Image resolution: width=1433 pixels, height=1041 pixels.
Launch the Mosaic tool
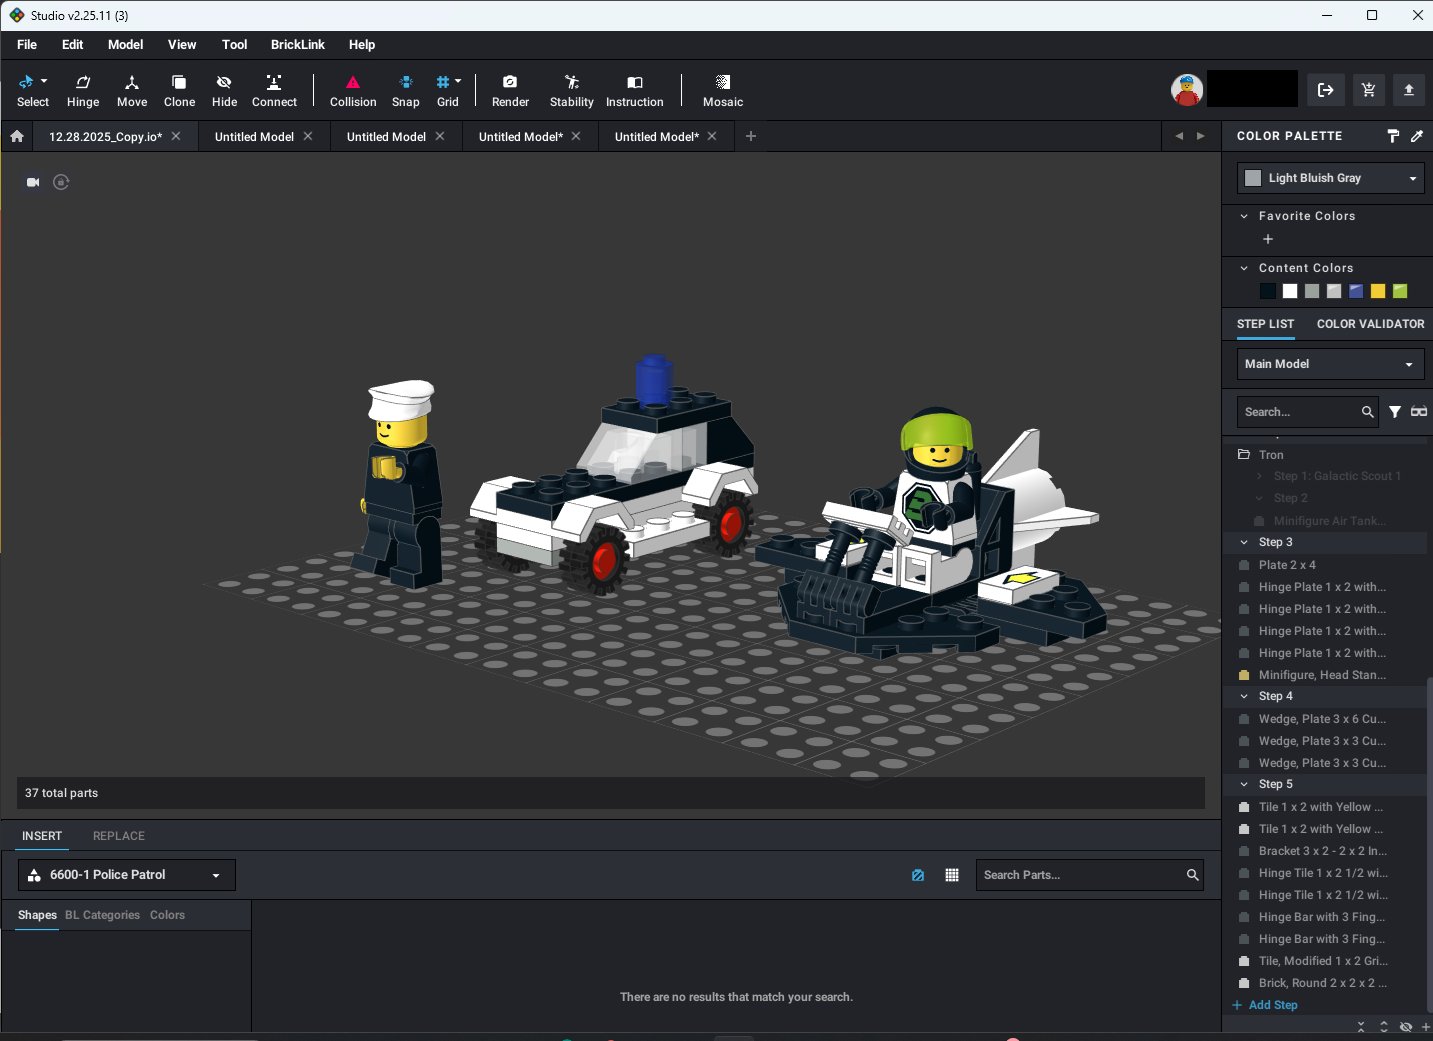(x=722, y=90)
